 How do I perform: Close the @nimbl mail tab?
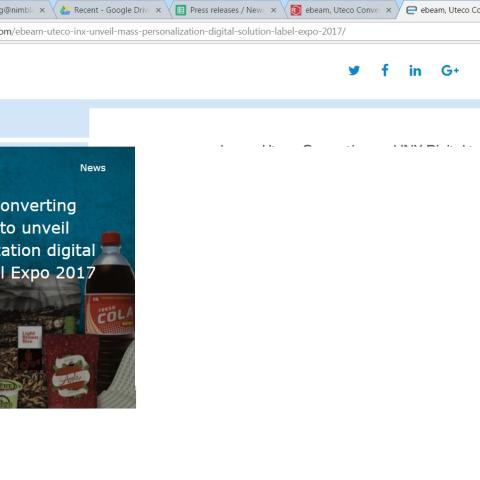[42, 10]
